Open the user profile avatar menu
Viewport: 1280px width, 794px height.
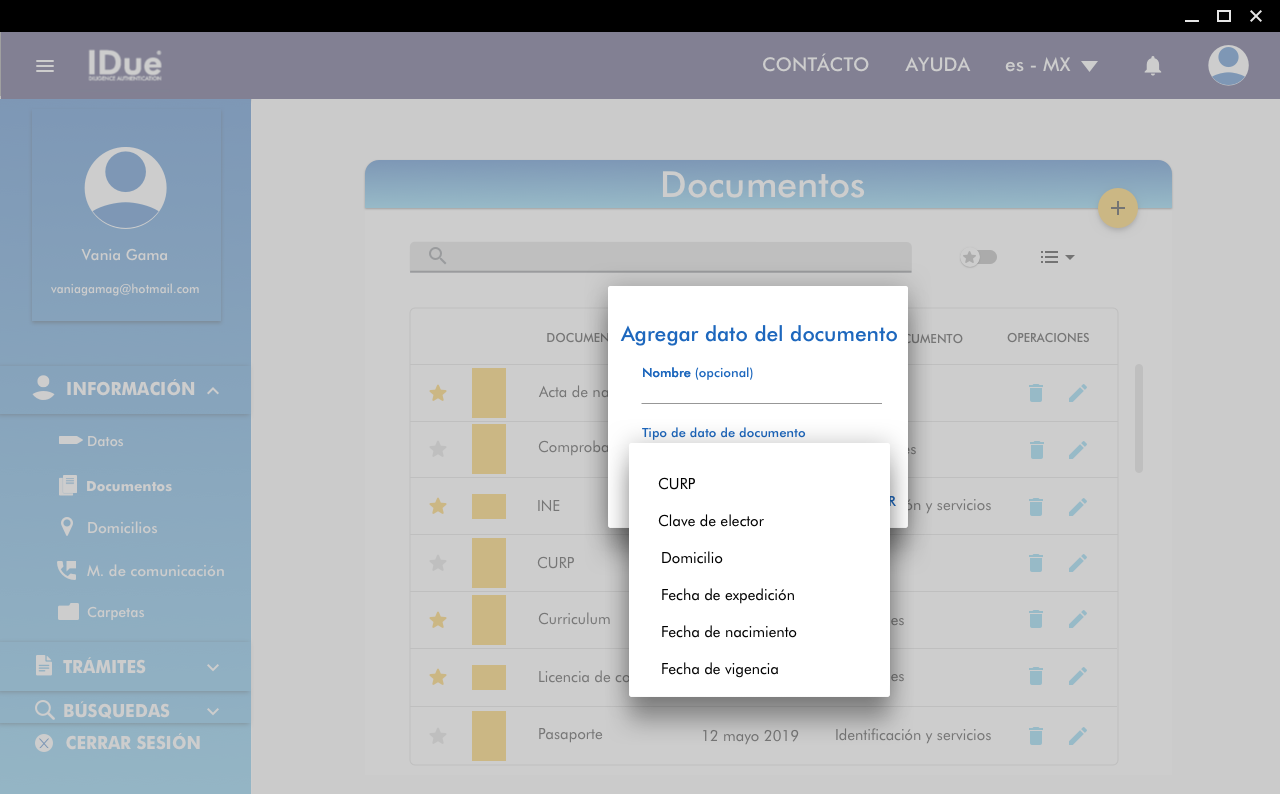coord(1227,66)
